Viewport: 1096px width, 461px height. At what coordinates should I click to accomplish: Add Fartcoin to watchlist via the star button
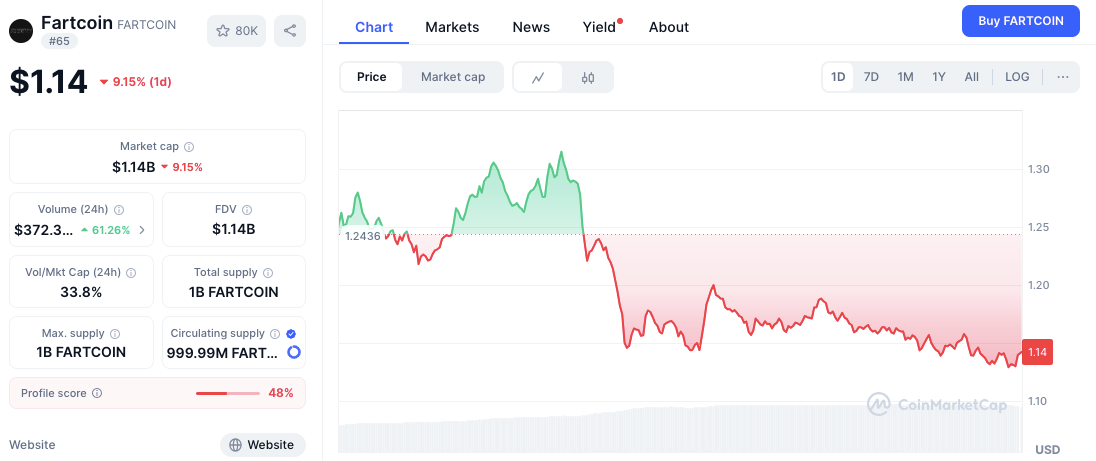coord(237,31)
